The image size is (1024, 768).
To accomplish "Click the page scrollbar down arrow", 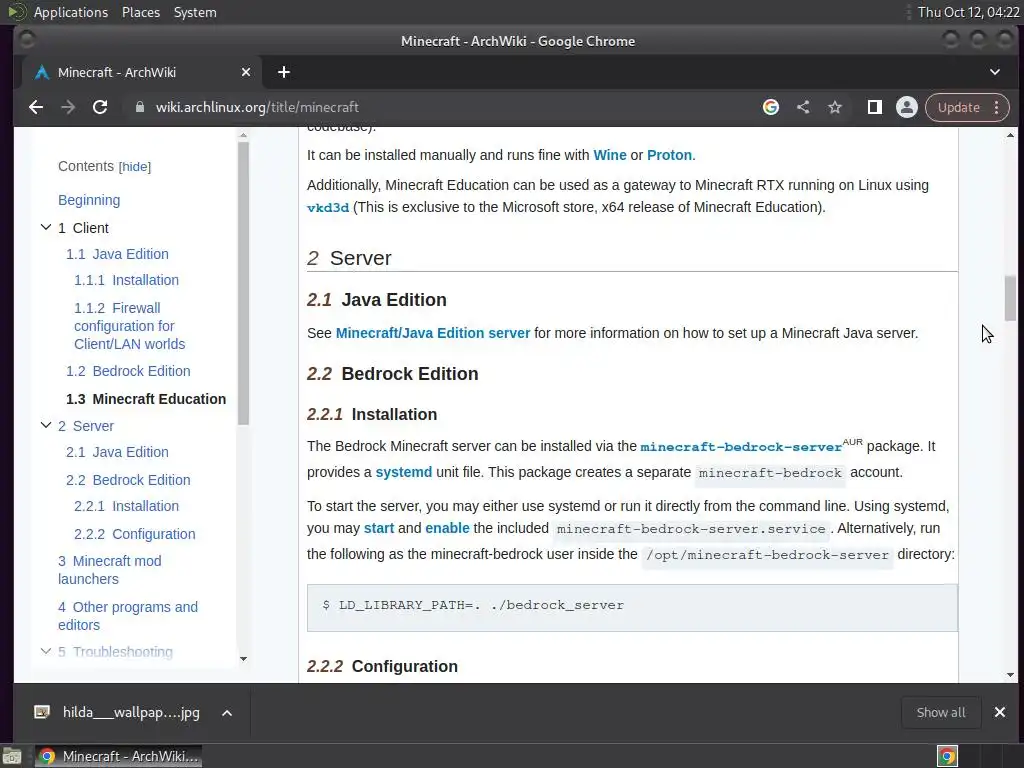I will [1010, 675].
